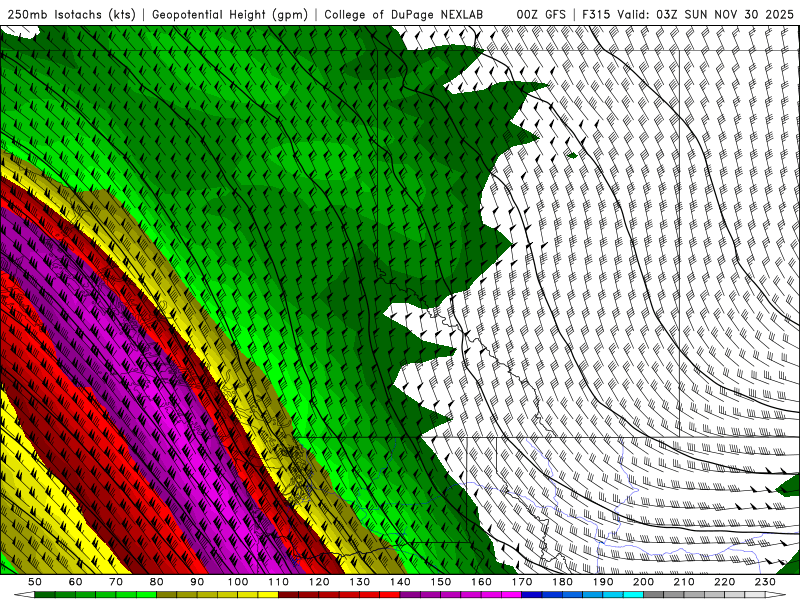Click the left arrow cap of the color bar

[24, 594]
